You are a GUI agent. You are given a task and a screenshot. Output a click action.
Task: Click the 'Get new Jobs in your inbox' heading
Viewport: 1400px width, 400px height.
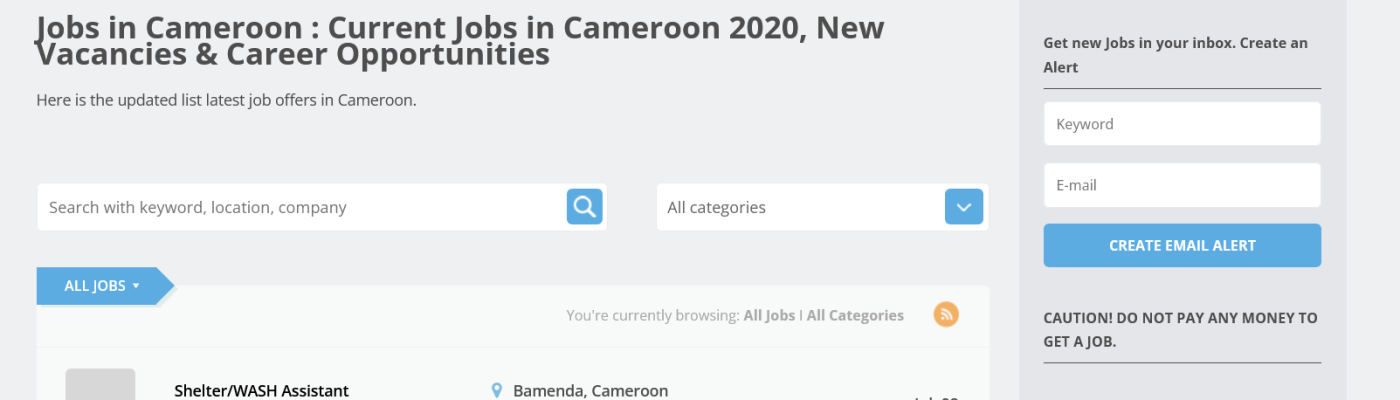(1175, 55)
